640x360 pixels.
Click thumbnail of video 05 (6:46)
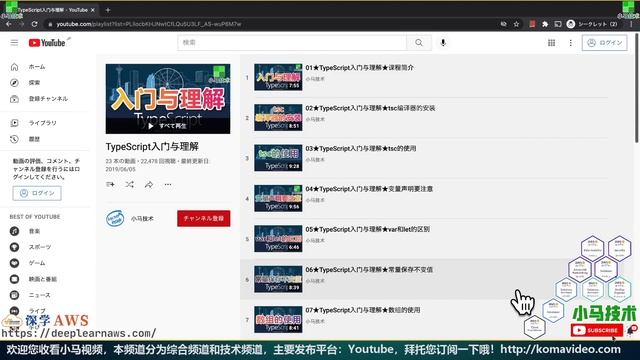(278, 239)
